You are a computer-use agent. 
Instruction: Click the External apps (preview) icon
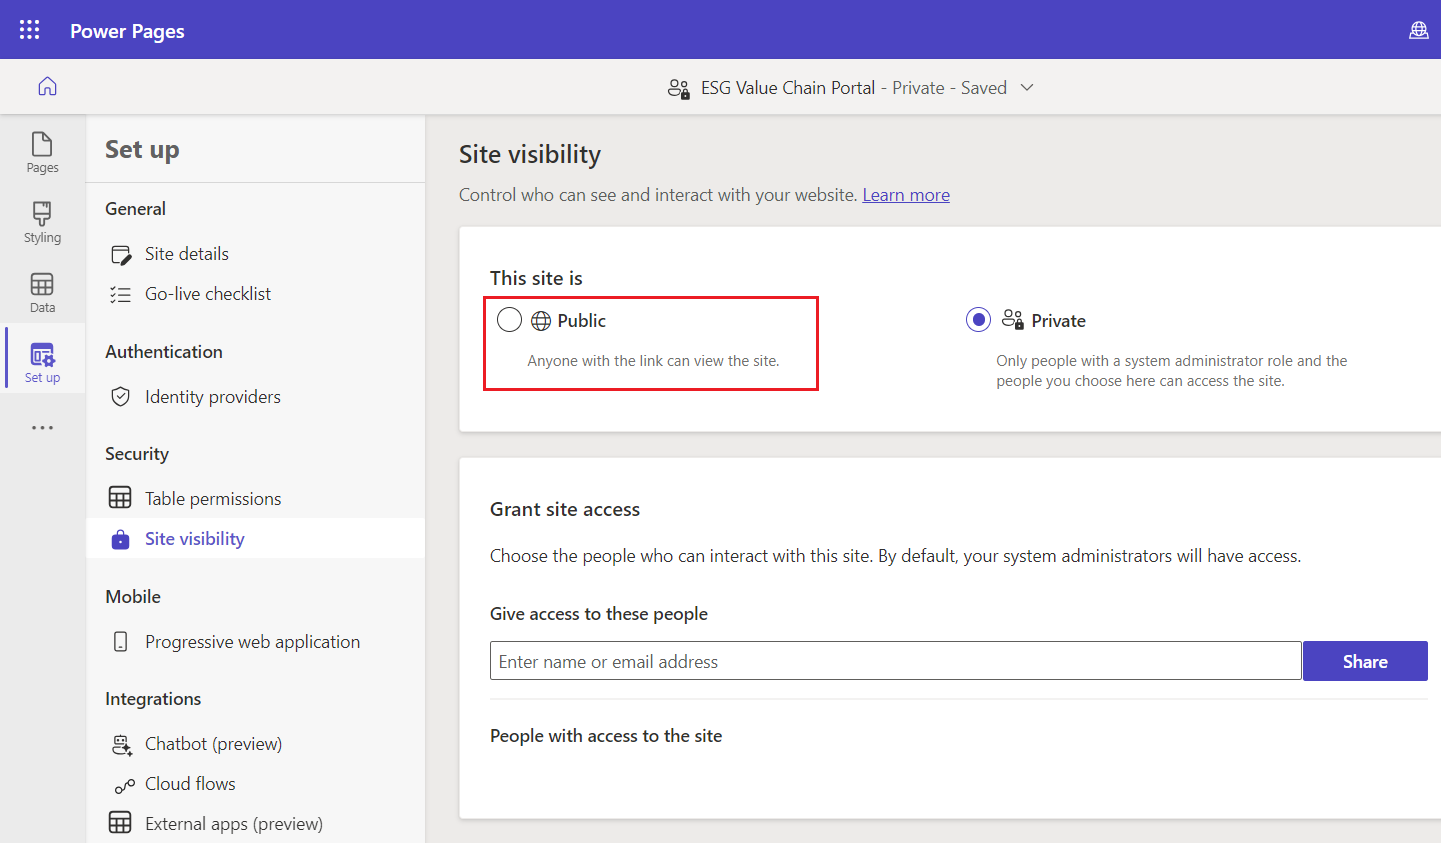120,822
